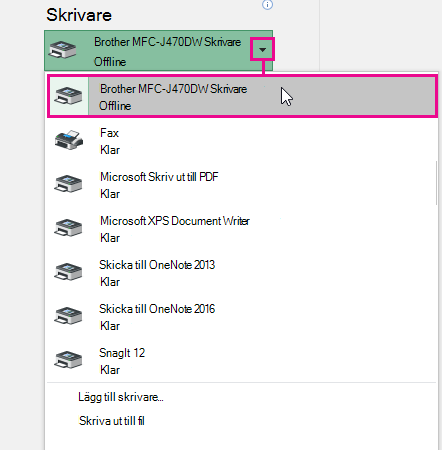The width and height of the screenshot is (442, 450).
Task: Click the info icon beside Skrivare
Action: coord(267,5)
